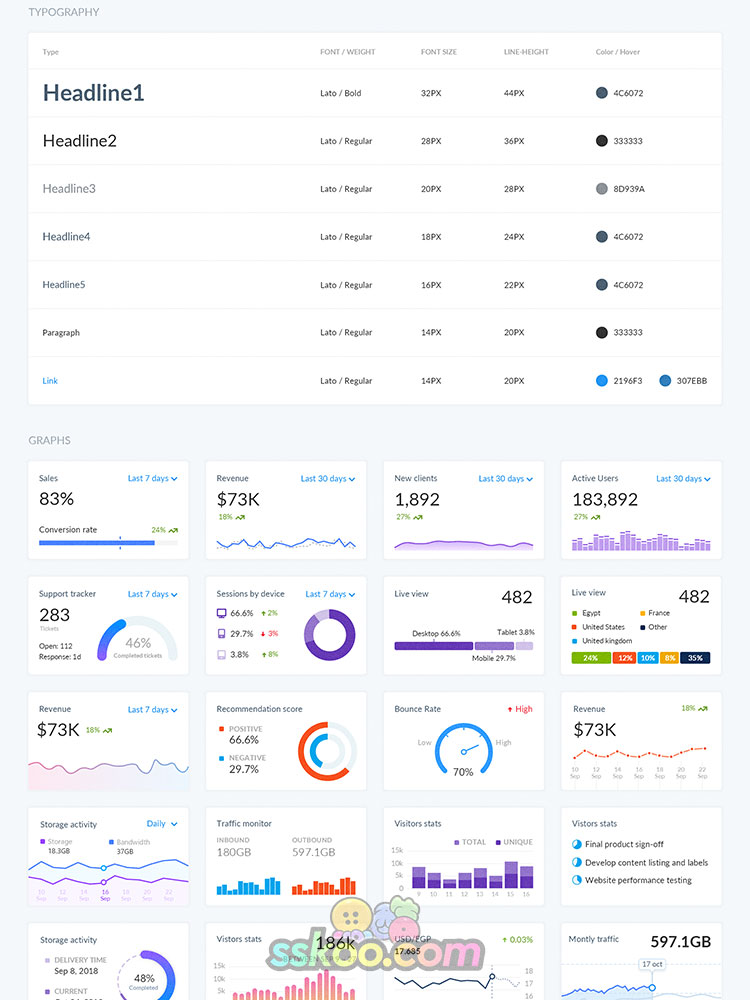Screen dimensions: 750x1000
Task: Click the trend arrow beside 27% under 1,892
Action: click(x=418, y=517)
